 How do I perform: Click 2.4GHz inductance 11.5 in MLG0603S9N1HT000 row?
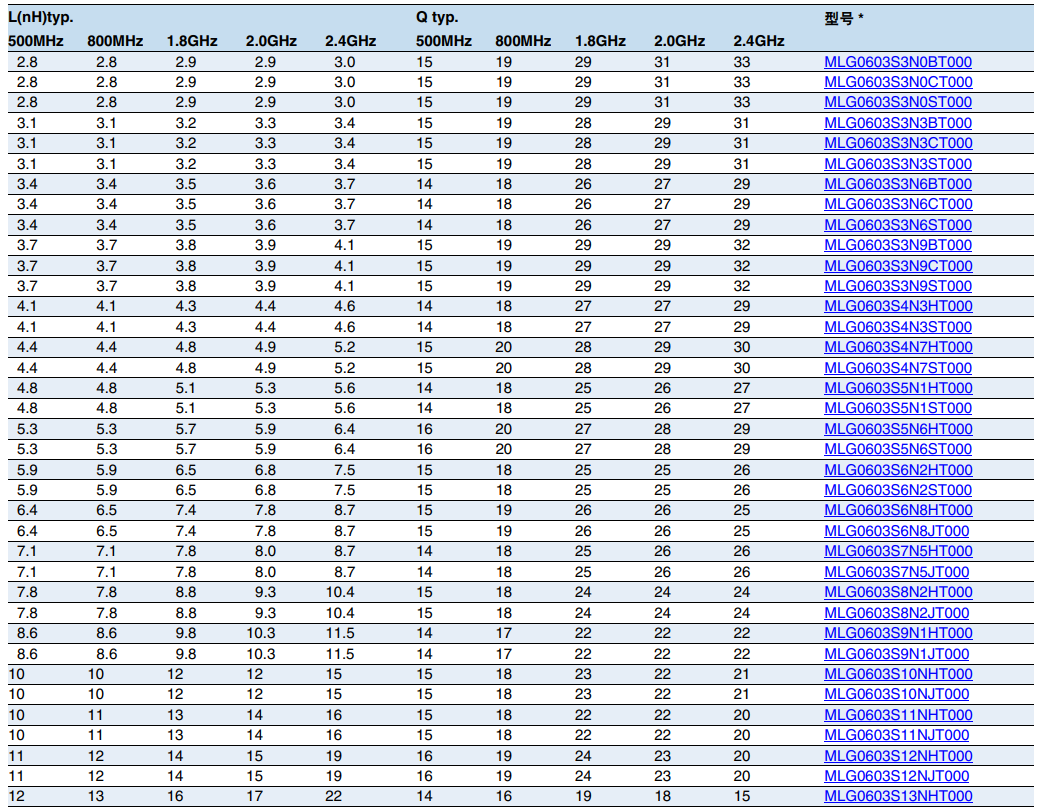(340, 633)
